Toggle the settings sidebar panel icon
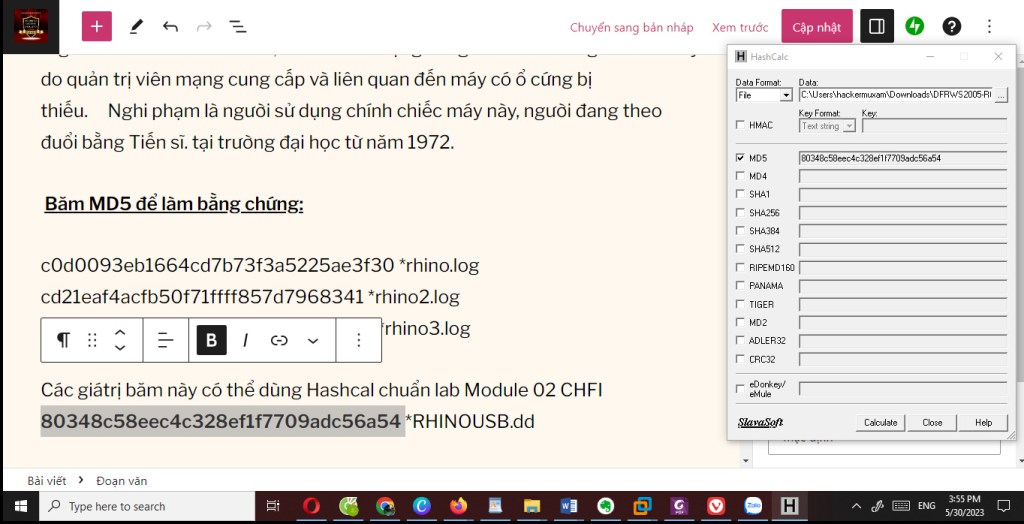 [x=877, y=27]
